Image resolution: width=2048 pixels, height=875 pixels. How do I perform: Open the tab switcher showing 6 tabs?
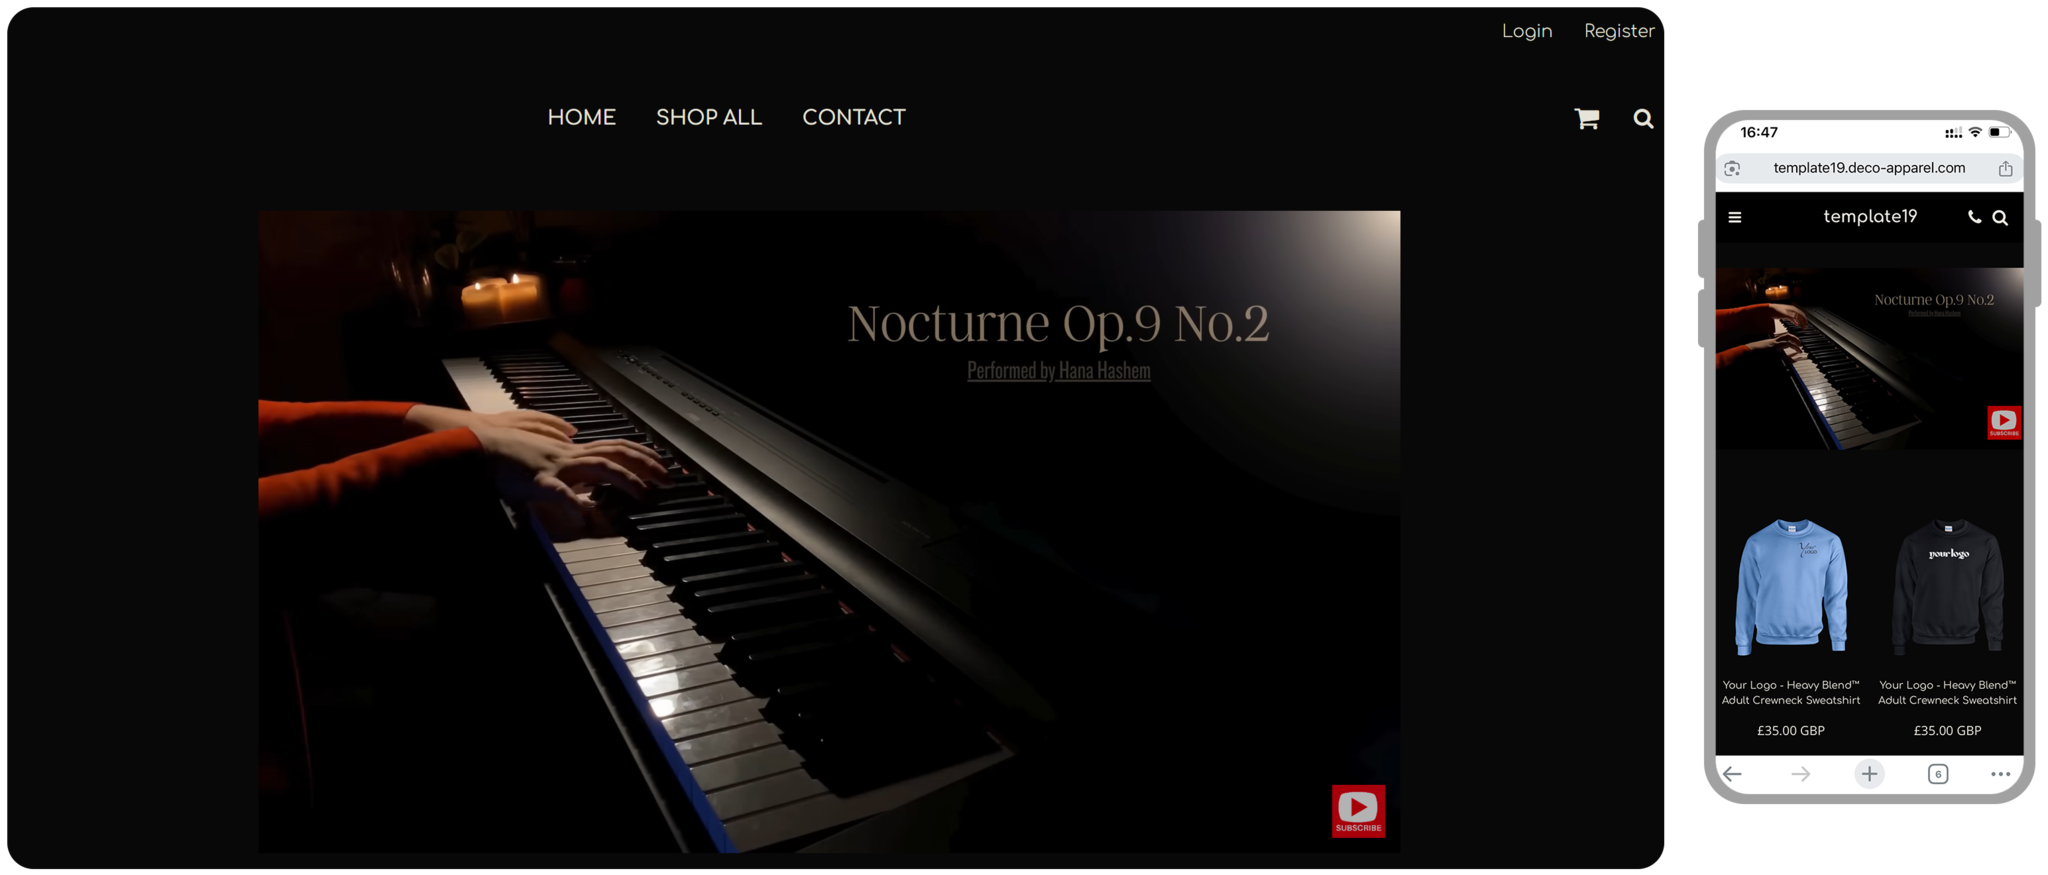pos(1938,774)
